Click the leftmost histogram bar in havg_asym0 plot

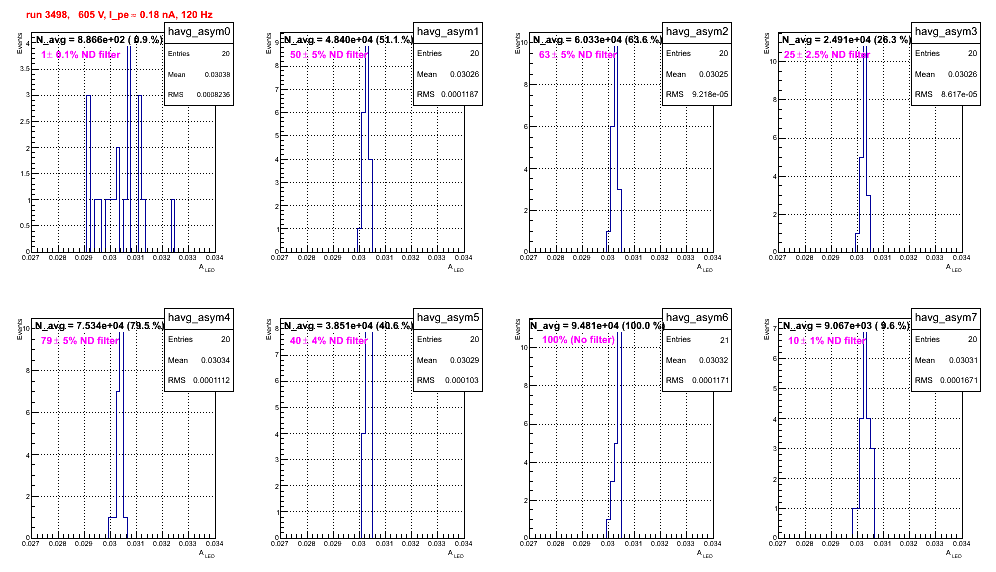point(88,174)
